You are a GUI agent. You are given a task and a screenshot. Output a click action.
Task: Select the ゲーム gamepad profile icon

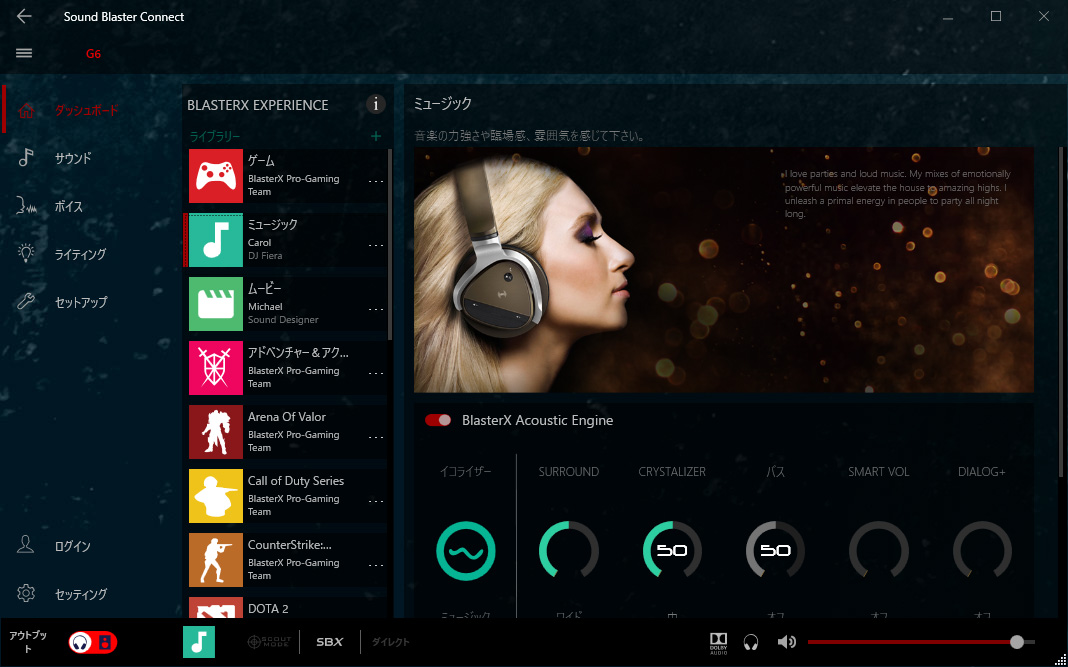point(216,176)
